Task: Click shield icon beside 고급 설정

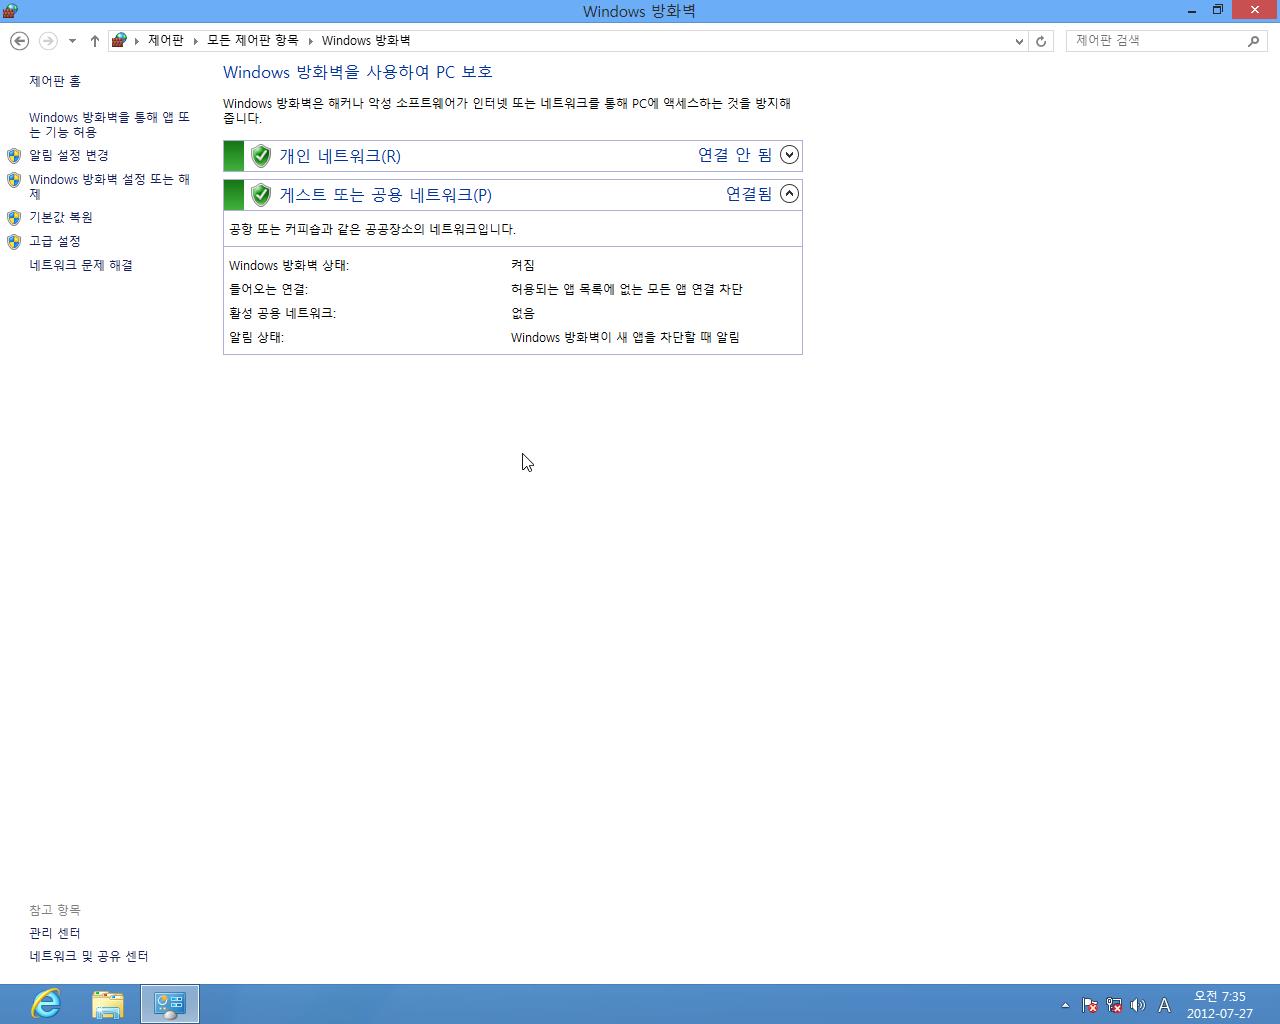Action: coord(14,242)
